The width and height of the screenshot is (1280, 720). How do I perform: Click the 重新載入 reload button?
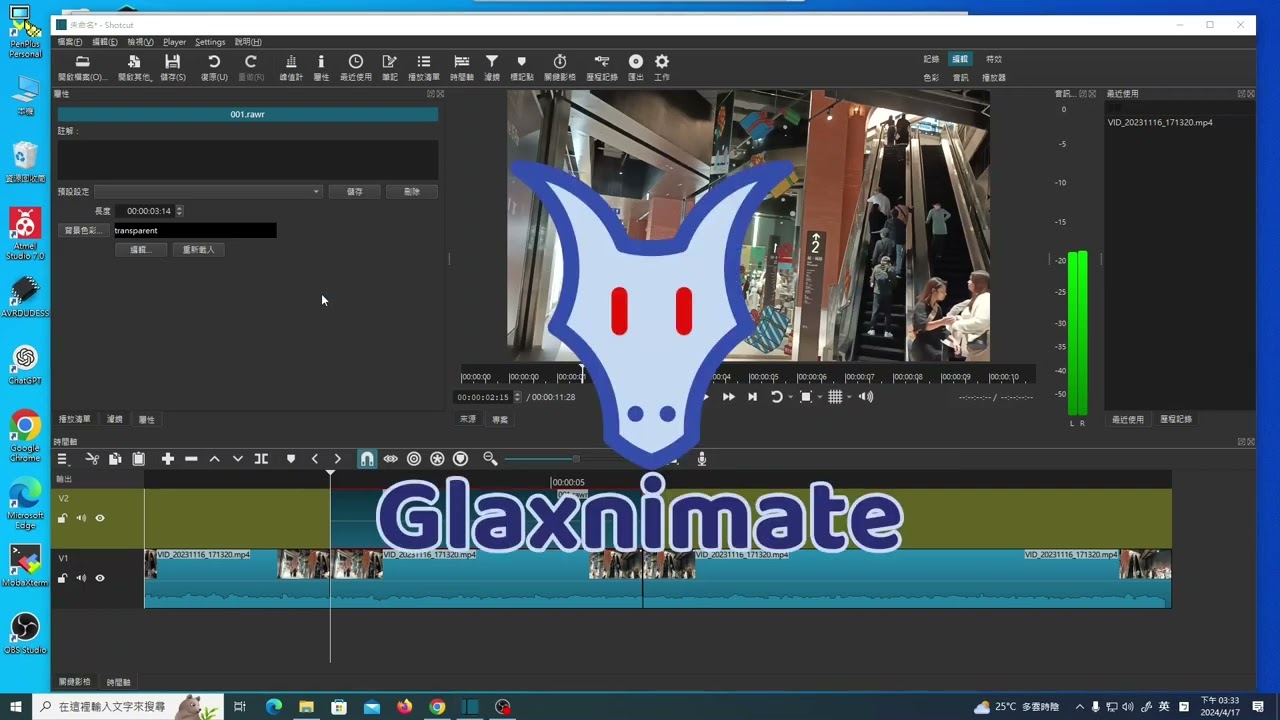pos(198,249)
